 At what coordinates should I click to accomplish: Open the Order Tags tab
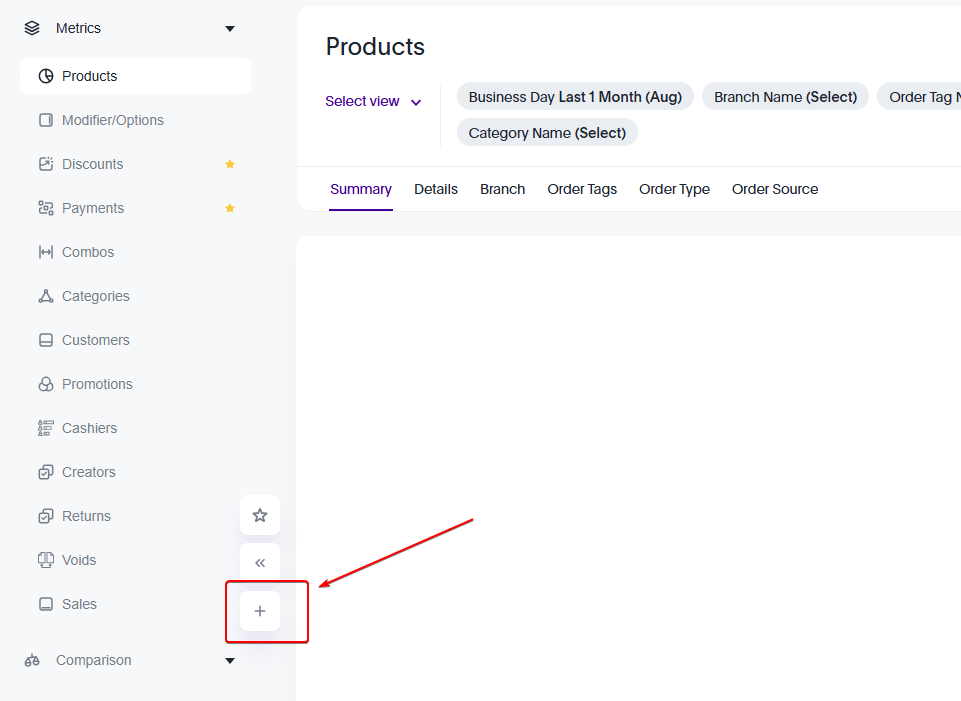[x=581, y=189]
